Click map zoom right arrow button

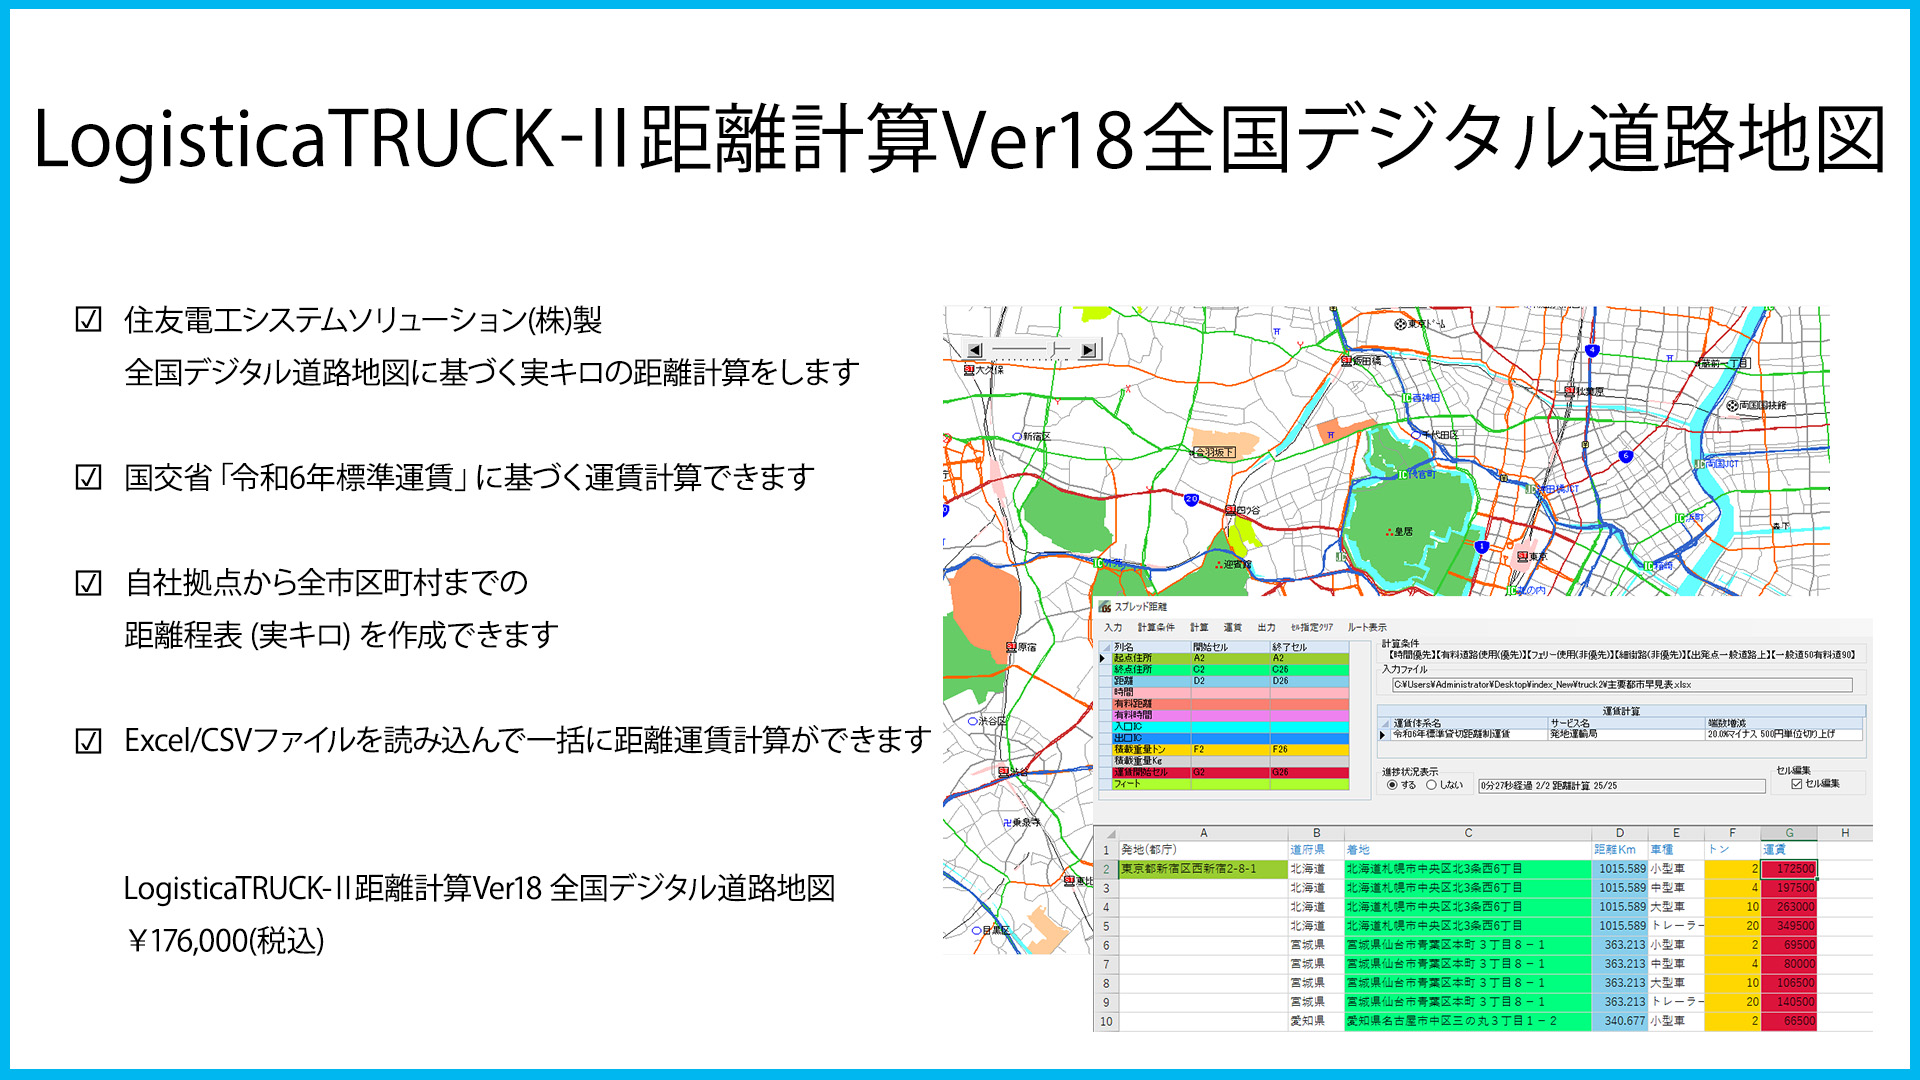pyautogui.click(x=1089, y=350)
